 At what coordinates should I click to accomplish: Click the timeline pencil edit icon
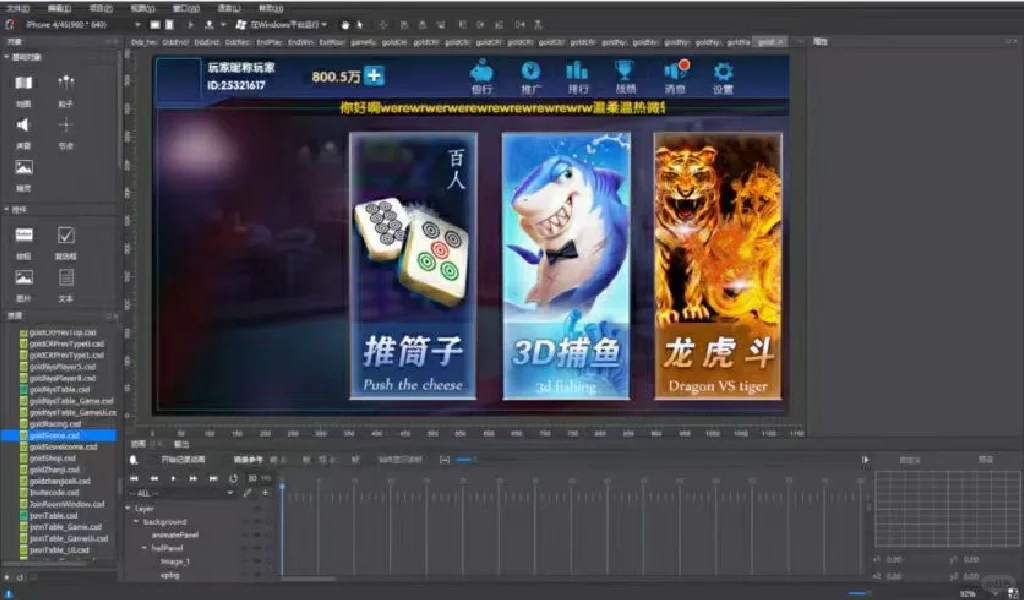pos(248,493)
